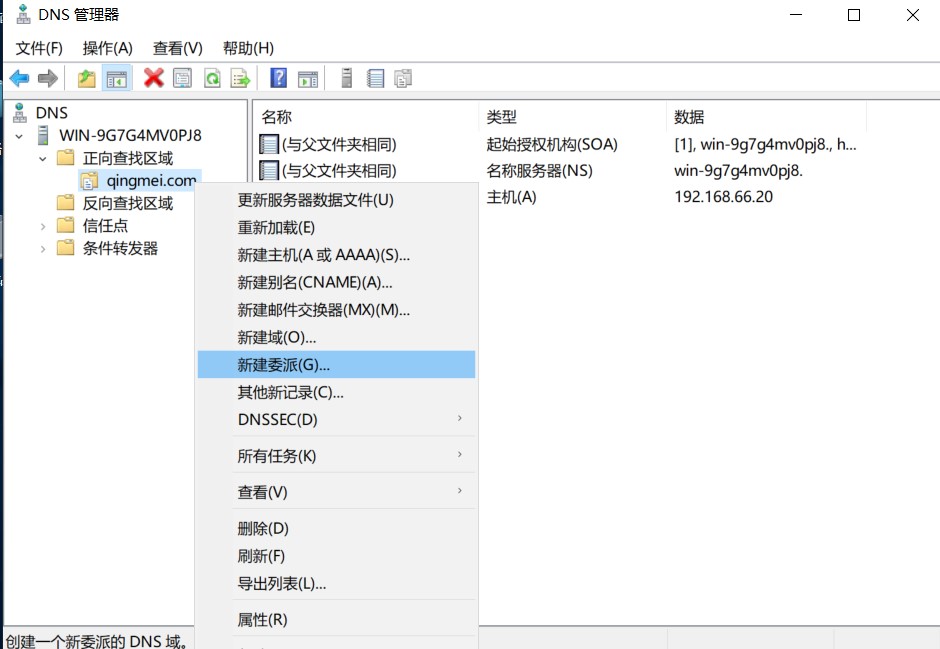940x649 pixels.
Task: Click the stacked documents toolbar icon
Action: (x=403, y=78)
